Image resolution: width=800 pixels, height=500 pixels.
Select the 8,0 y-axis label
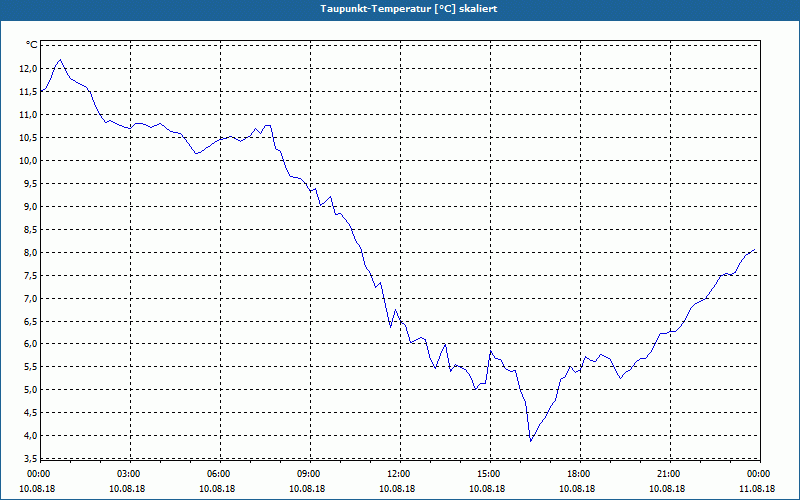(x=30, y=253)
